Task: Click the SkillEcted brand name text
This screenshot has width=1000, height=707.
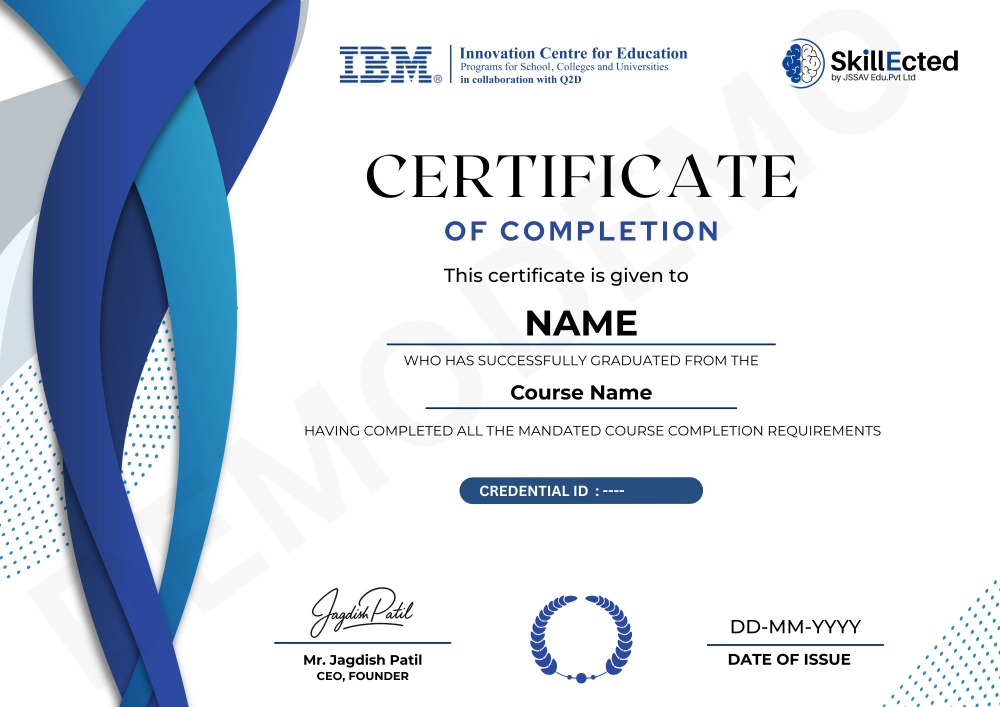Action: point(894,61)
